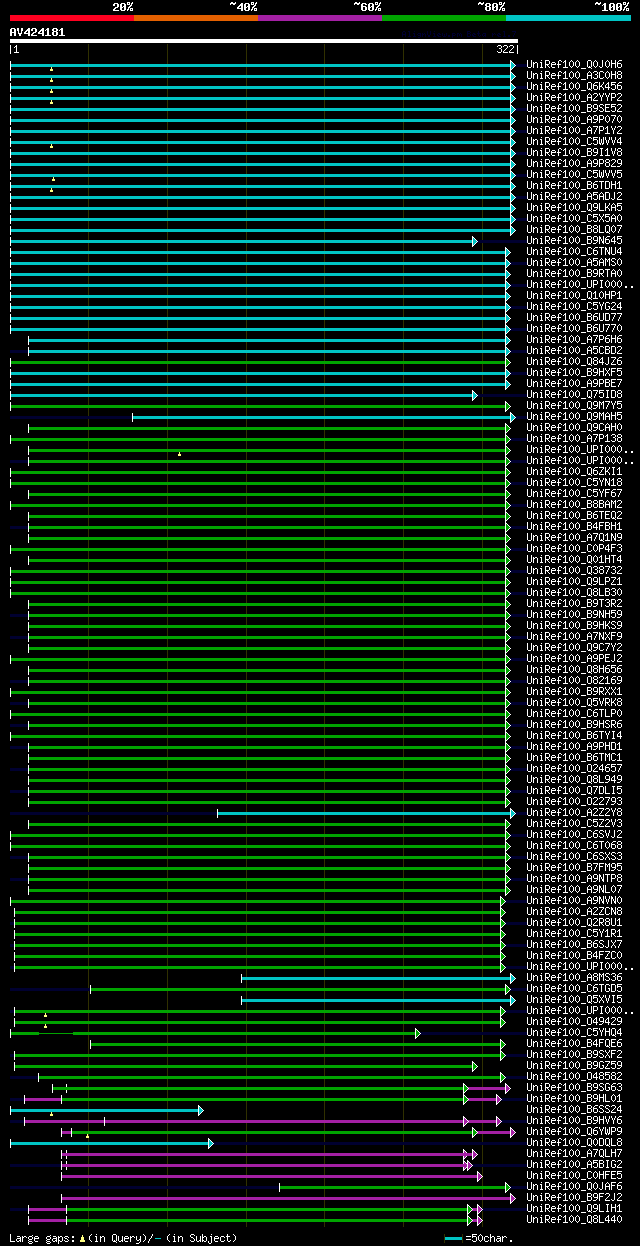This screenshot has width=640, height=1246.
Task: Click the cyan ~100% identity legend segment
Action: [x=567, y=17]
